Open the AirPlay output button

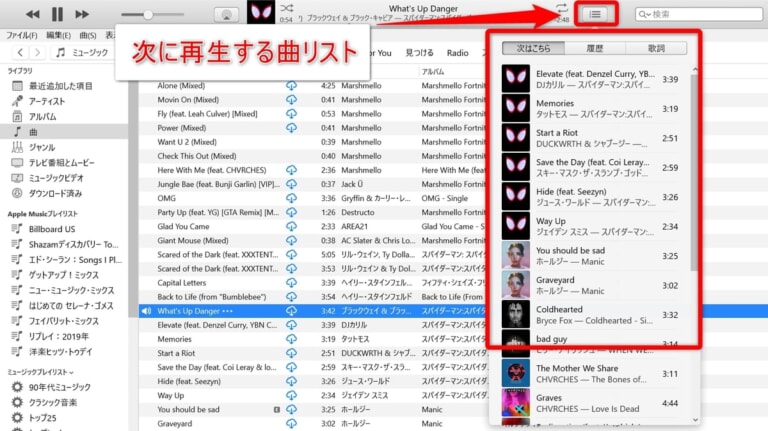click(x=226, y=15)
